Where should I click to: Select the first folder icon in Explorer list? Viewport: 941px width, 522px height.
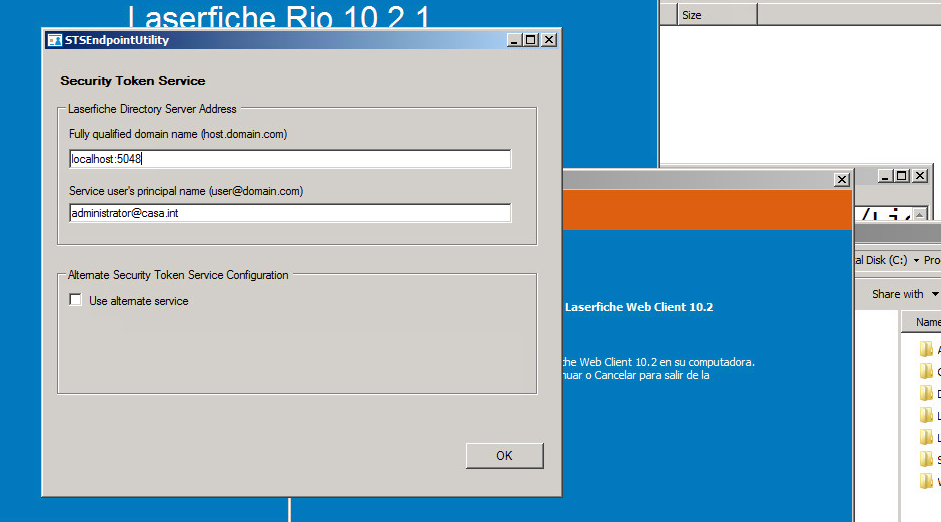[926, 349]
